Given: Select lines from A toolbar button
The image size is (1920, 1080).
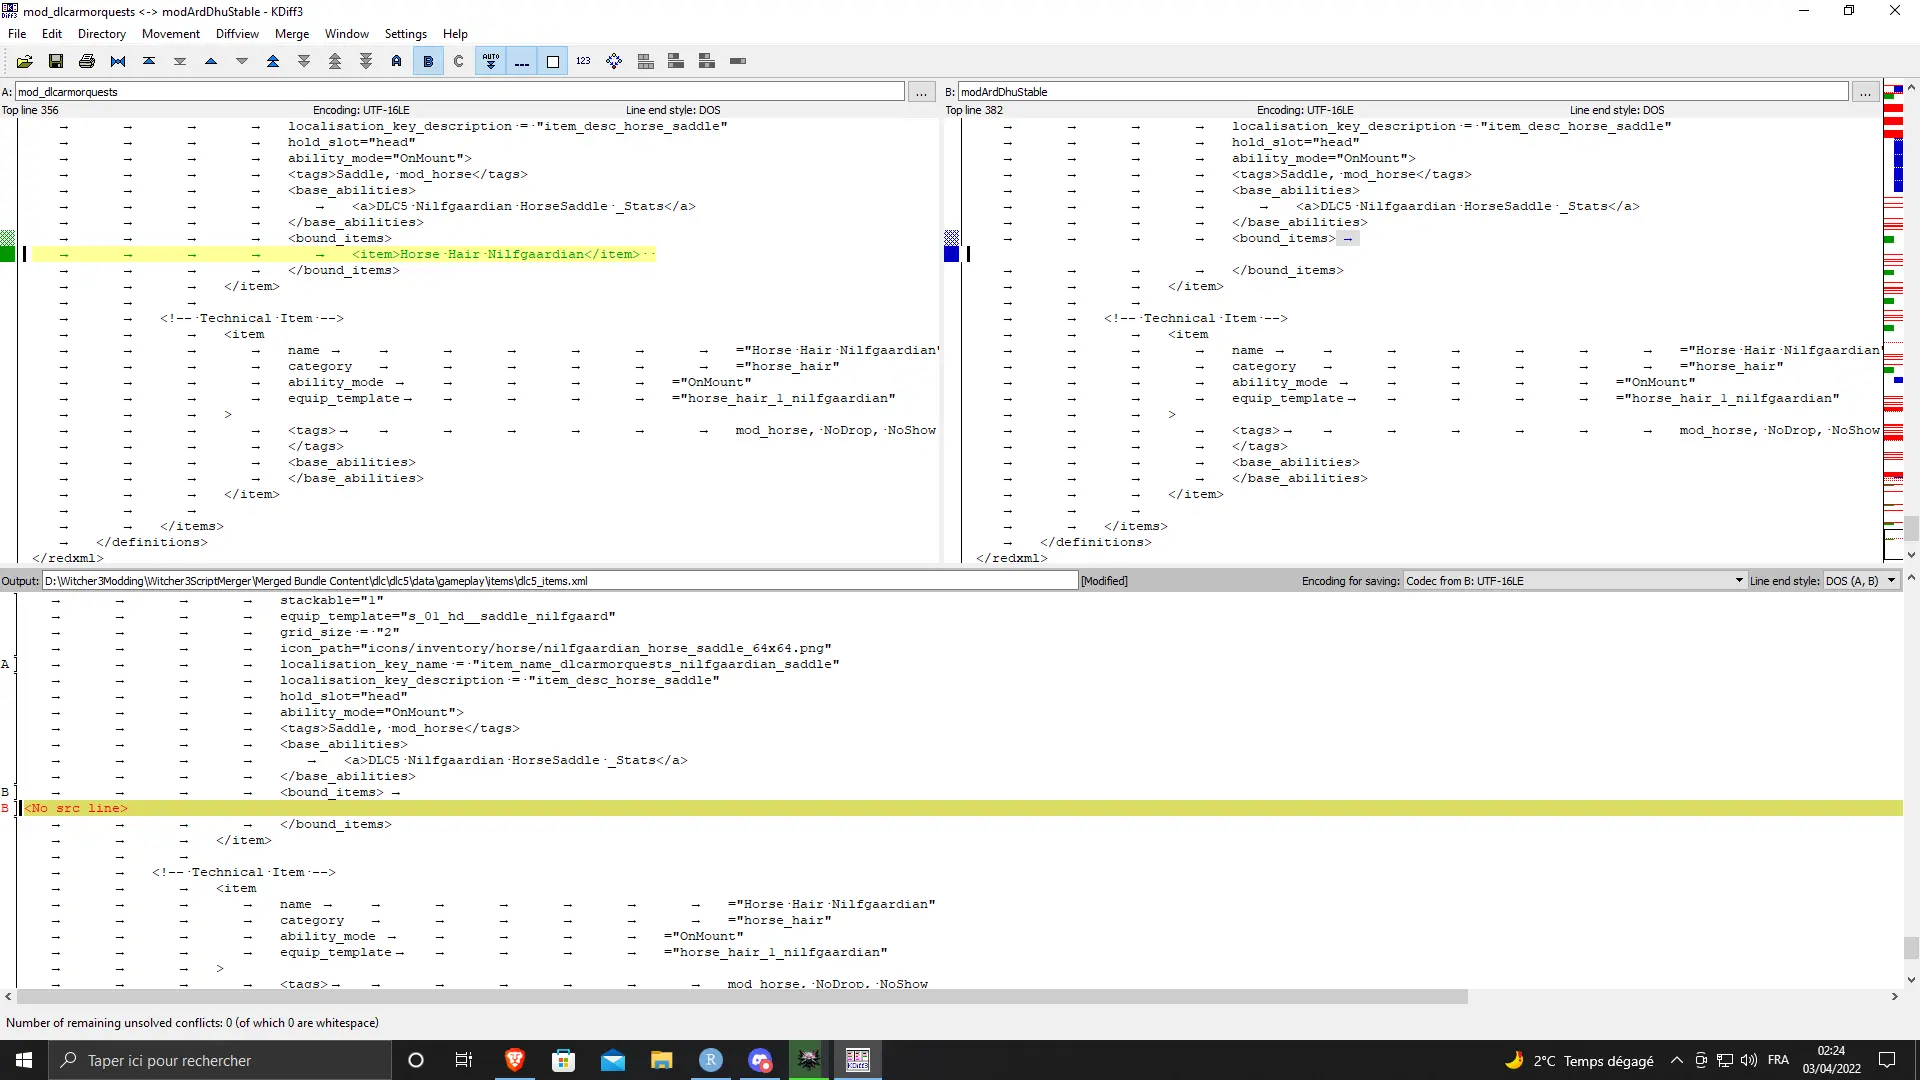Looking at the screenshot, I should coord(397,61).
